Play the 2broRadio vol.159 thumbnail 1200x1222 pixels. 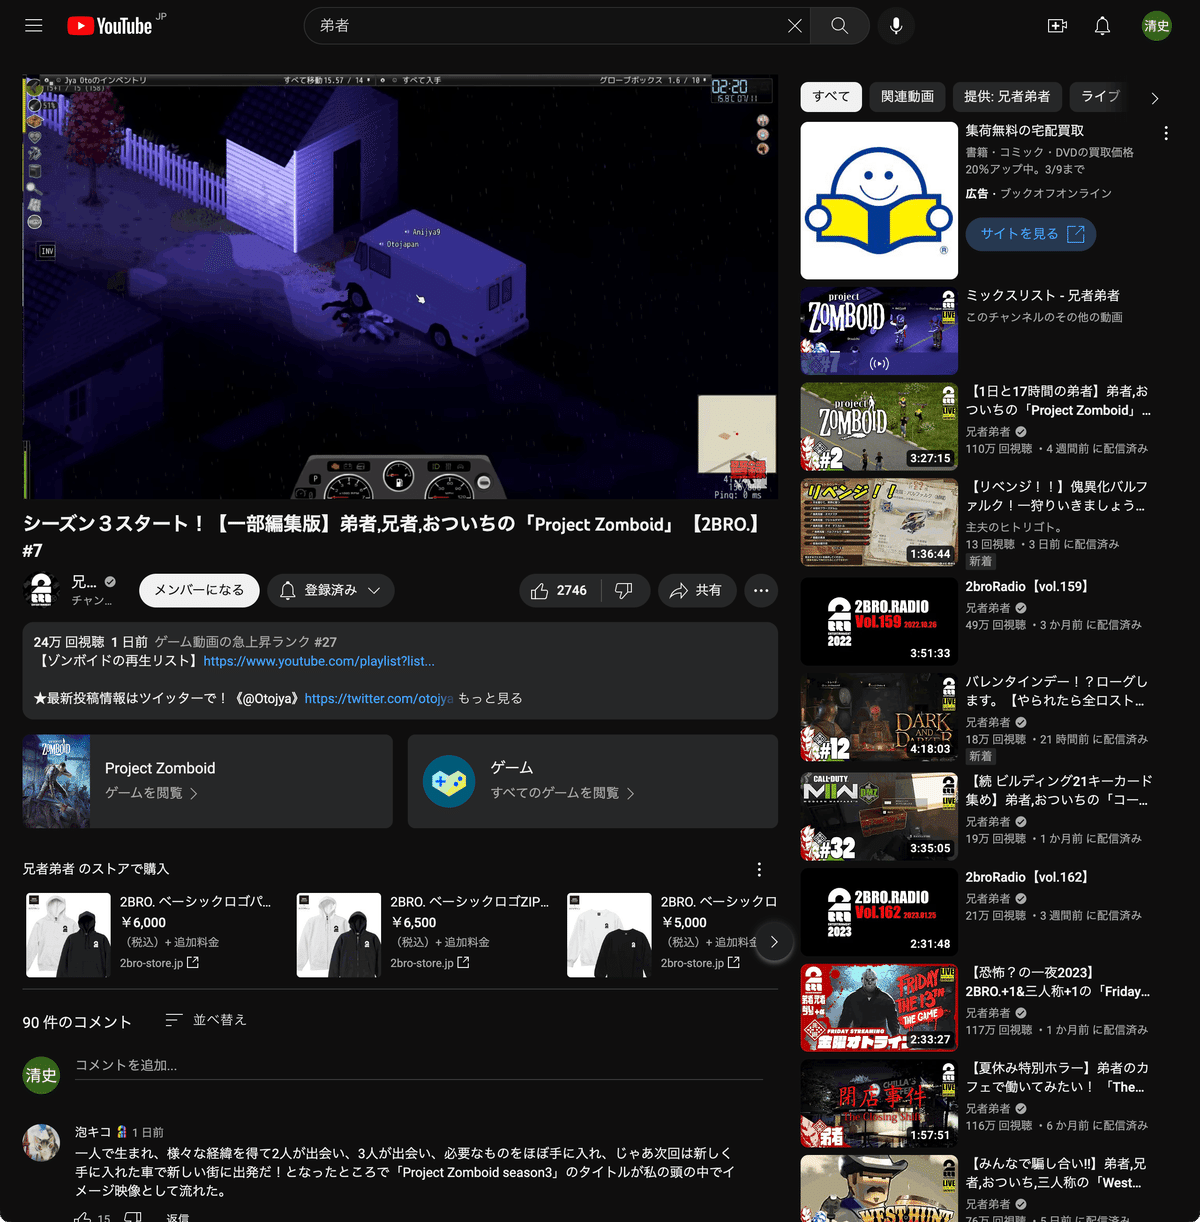coord(879,622)
